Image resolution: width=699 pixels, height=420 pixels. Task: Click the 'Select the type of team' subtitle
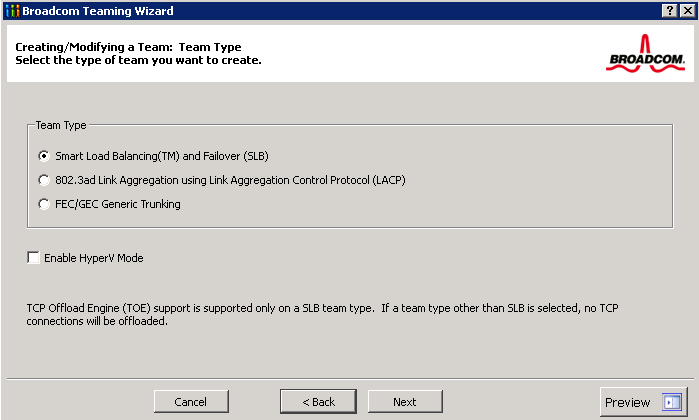(x=138, y=60)
